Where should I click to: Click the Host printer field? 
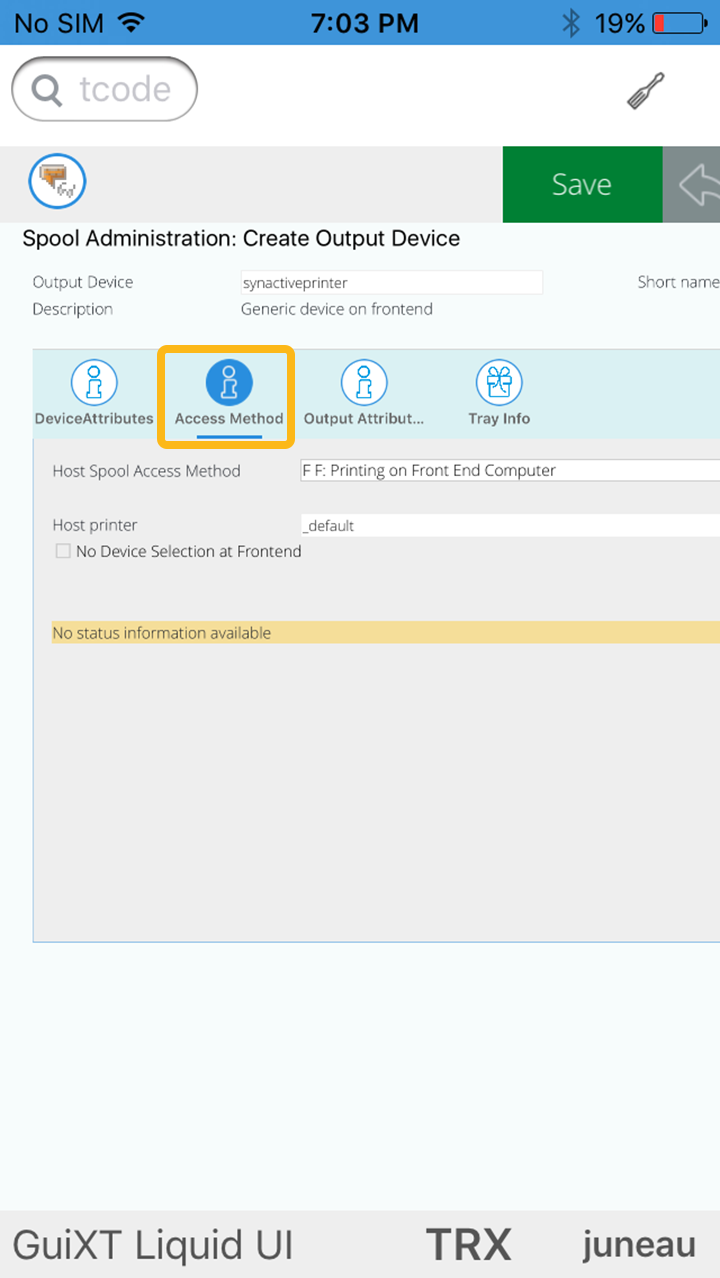510,526
